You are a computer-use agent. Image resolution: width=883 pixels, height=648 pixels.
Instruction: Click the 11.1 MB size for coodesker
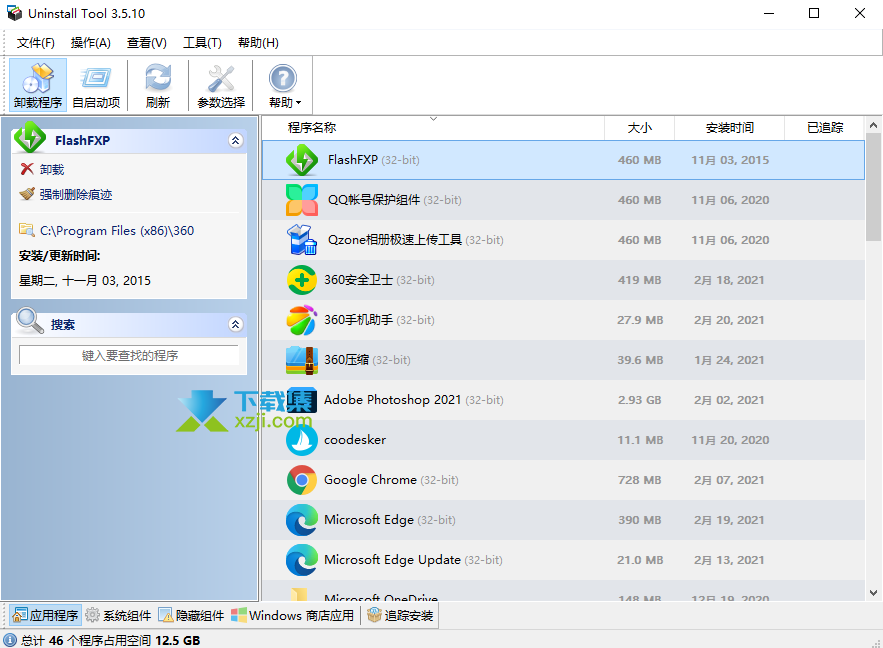[640, 440]
